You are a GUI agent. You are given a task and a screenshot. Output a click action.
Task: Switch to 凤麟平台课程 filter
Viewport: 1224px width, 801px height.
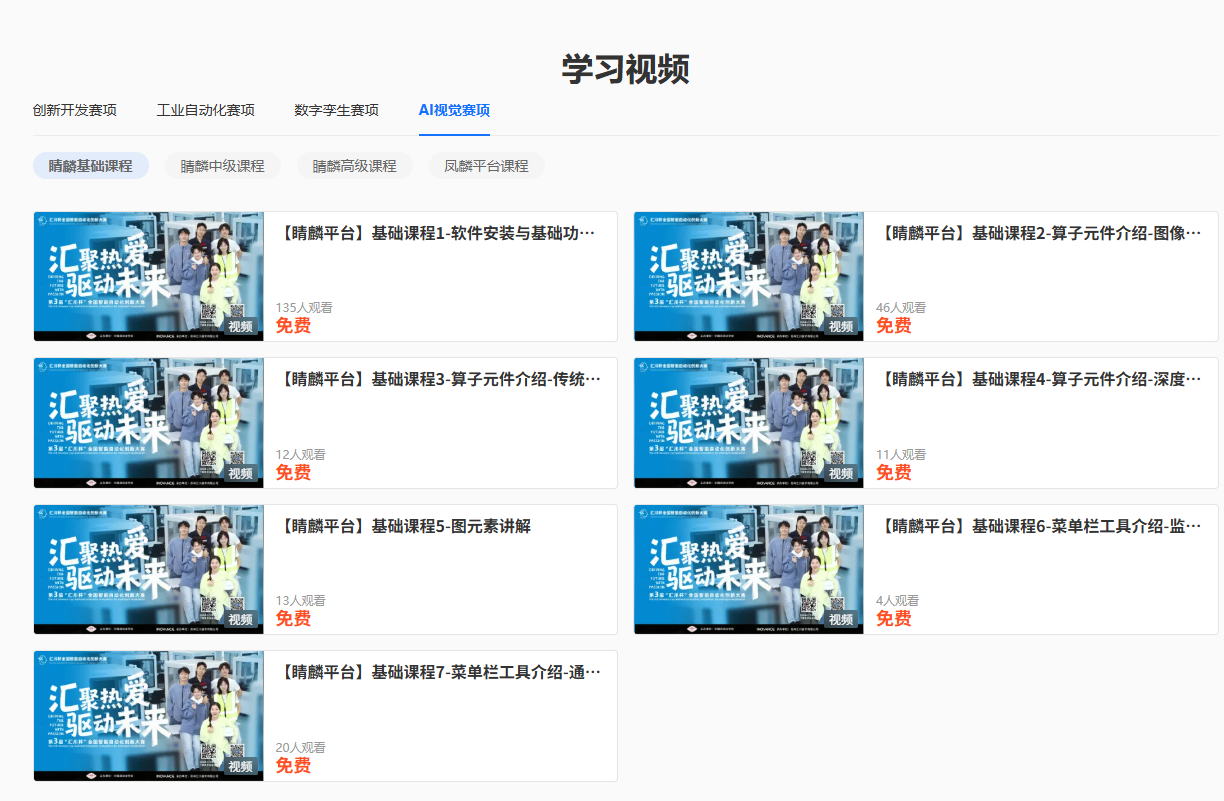486,166
